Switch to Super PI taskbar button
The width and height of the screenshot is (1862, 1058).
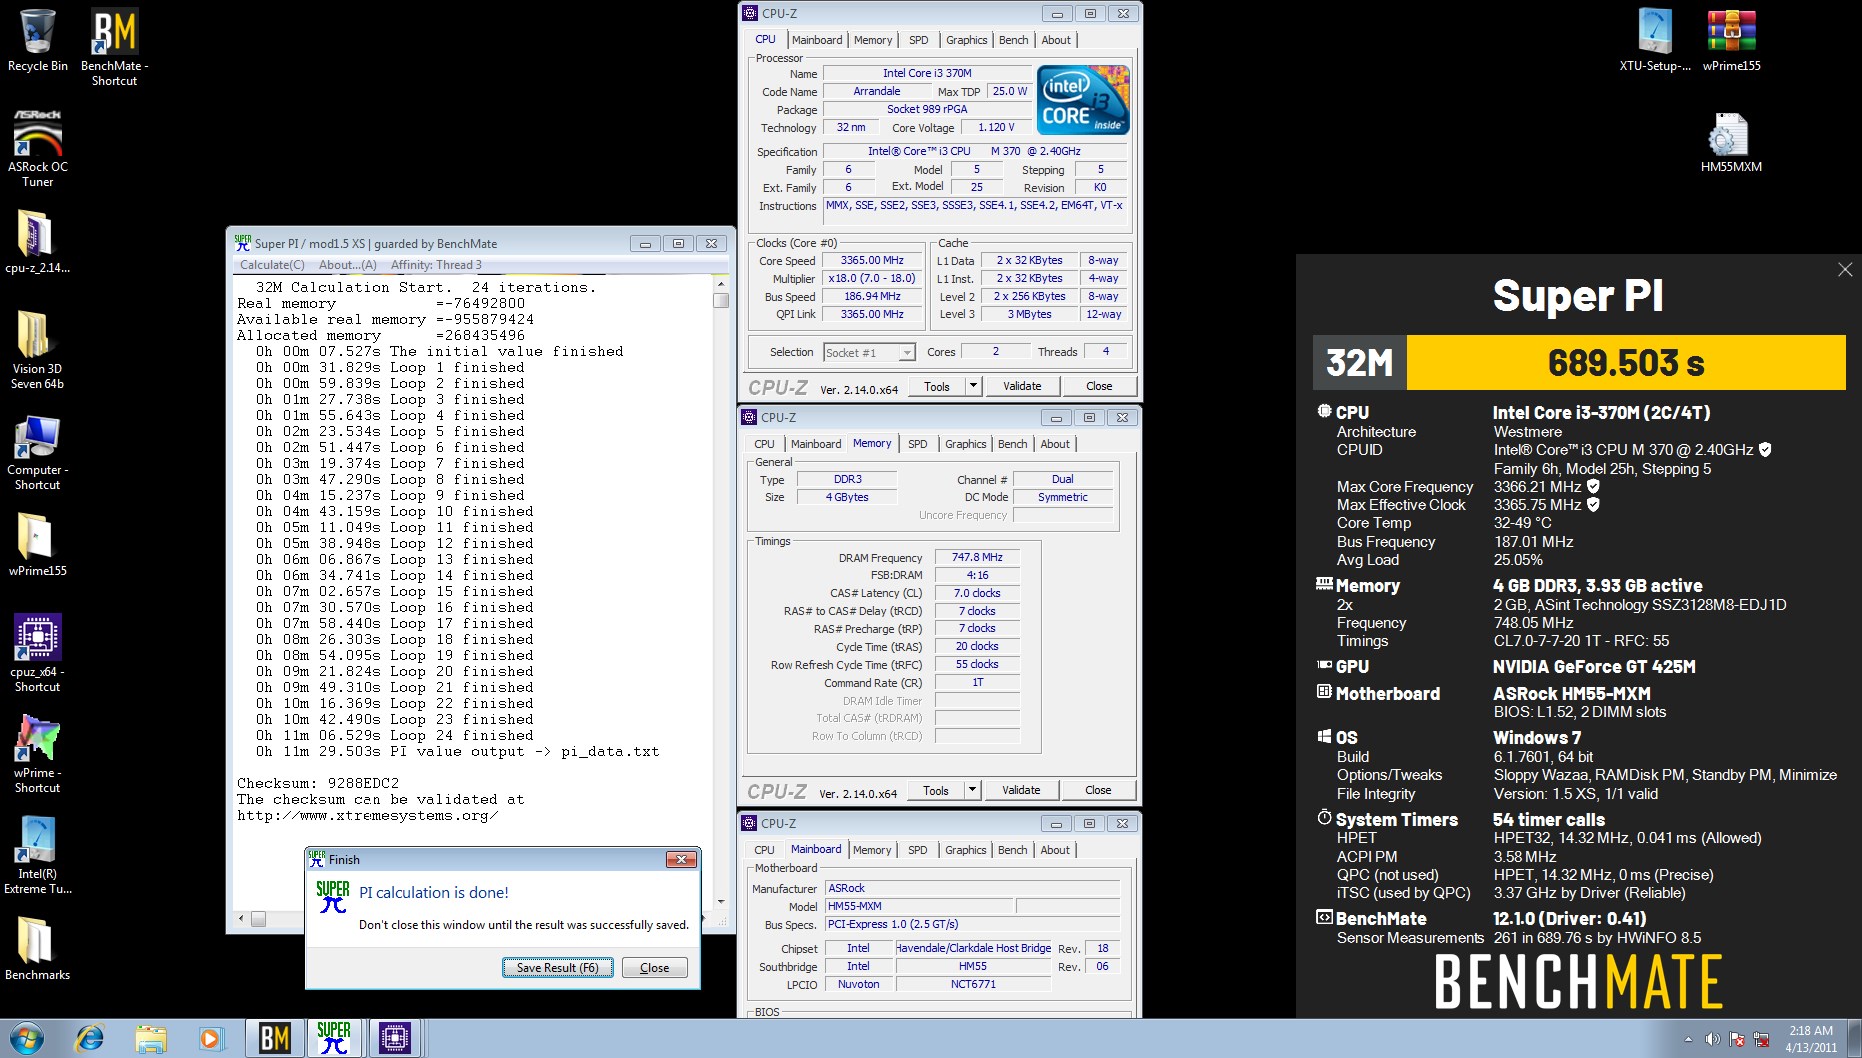point(334,1038)
